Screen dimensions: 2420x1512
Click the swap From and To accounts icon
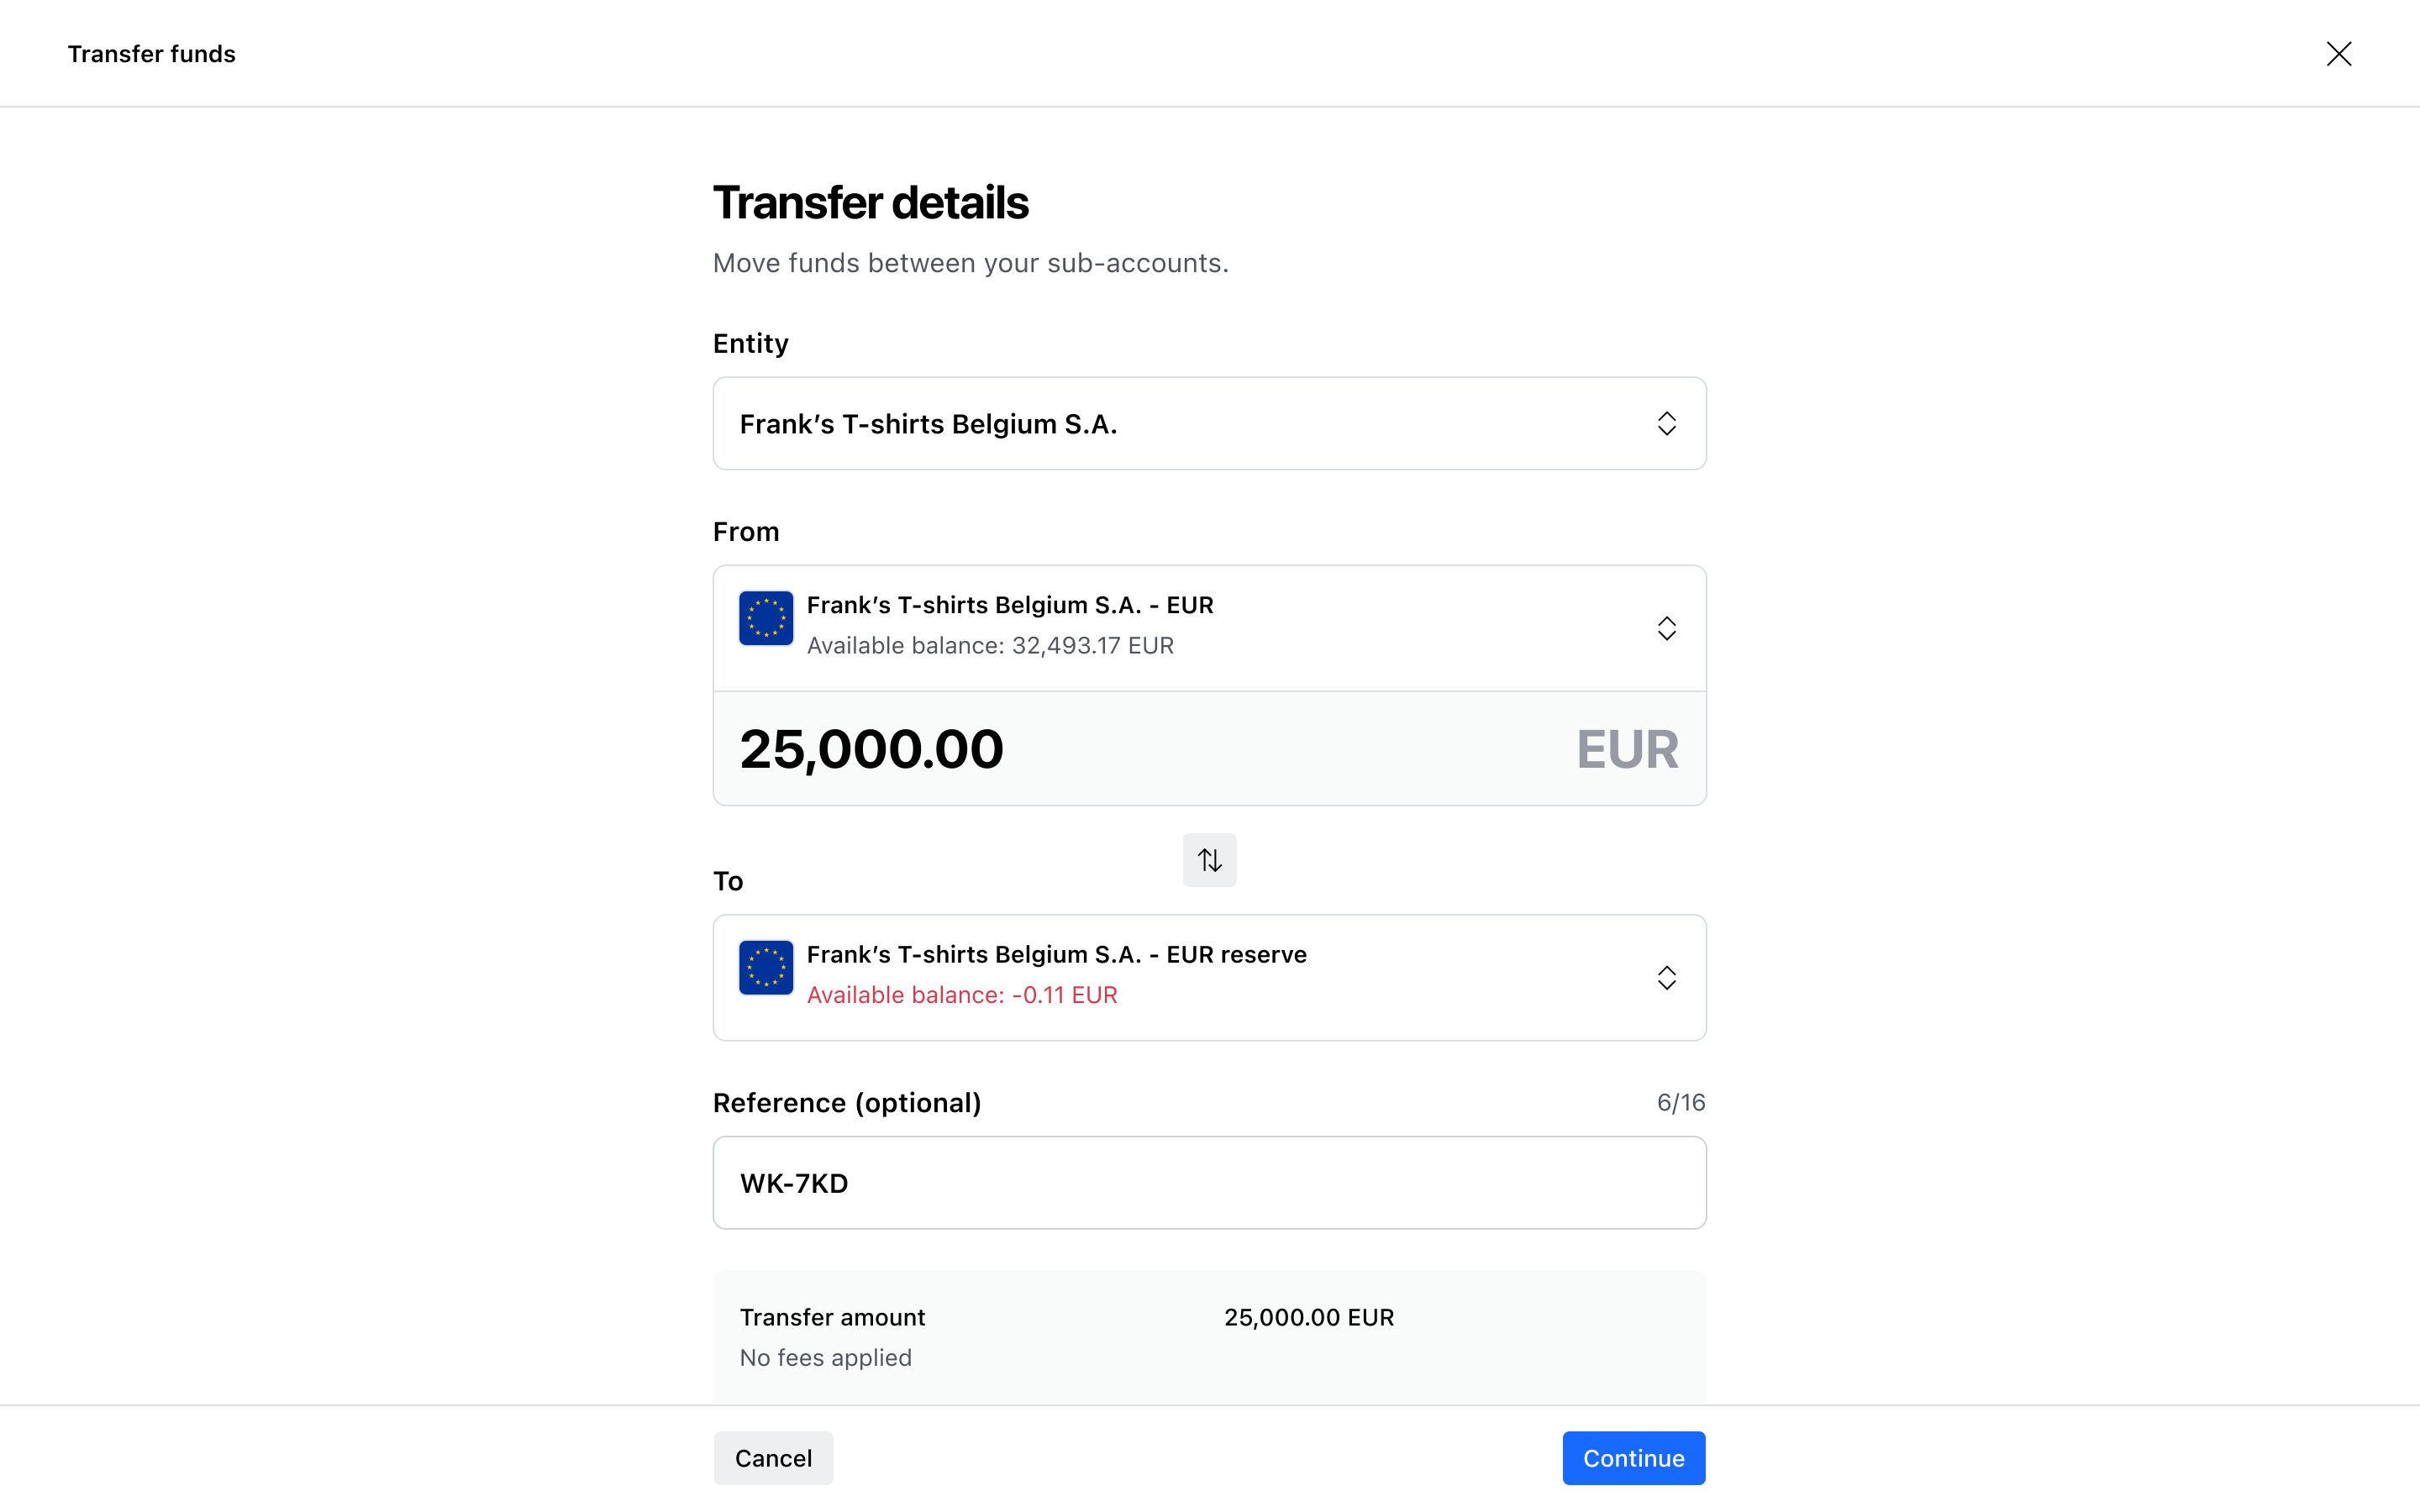coord(1209,860)
